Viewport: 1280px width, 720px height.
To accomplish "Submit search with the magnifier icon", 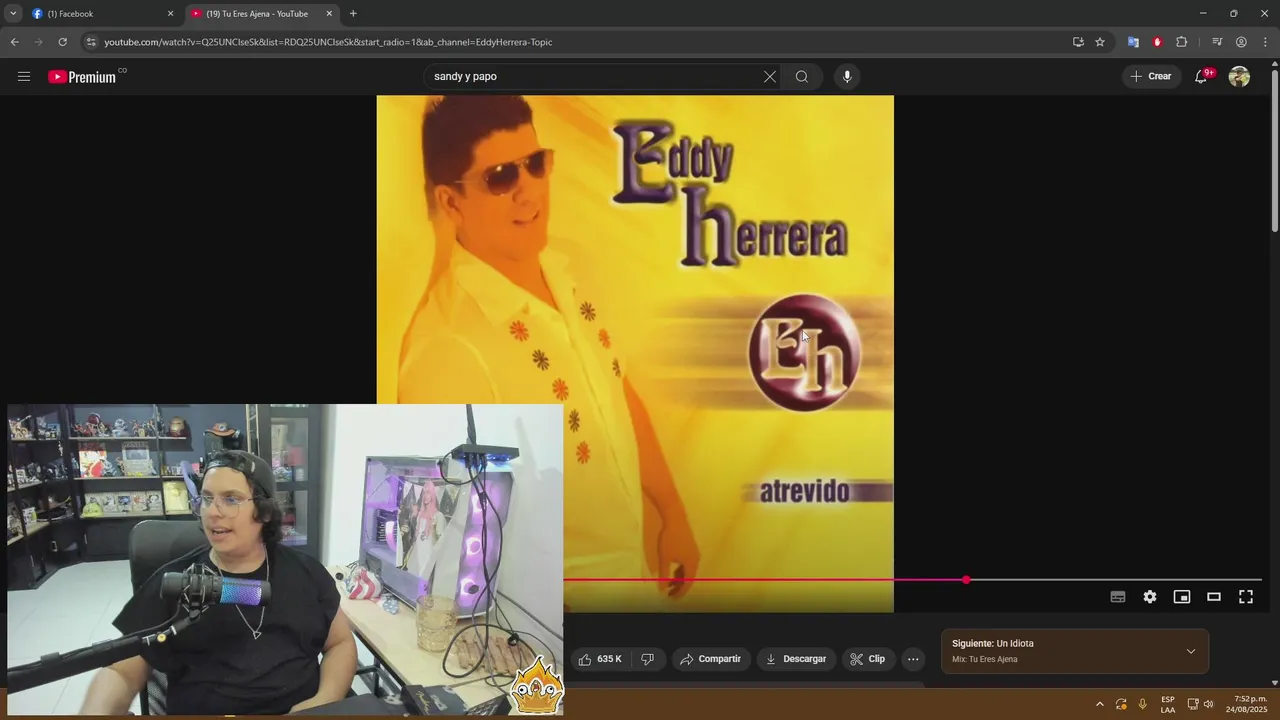I will pyautogui.click(x=802, y=76).
